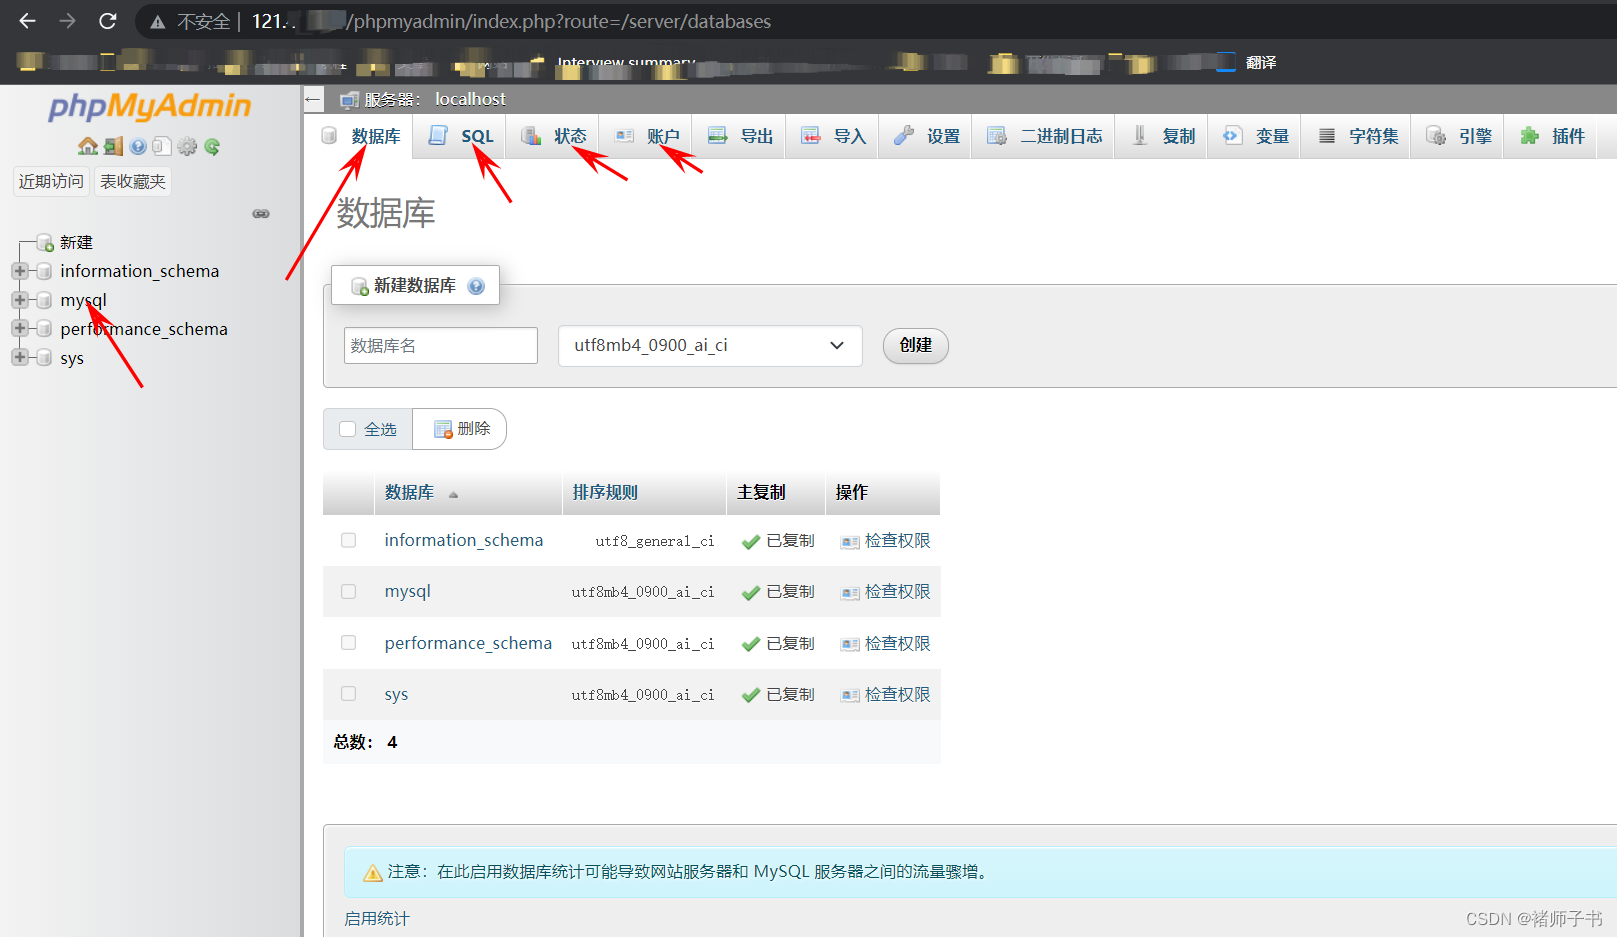Click 检查权限 link in the sys row
1617x937 pixels.
pos(898,694)
